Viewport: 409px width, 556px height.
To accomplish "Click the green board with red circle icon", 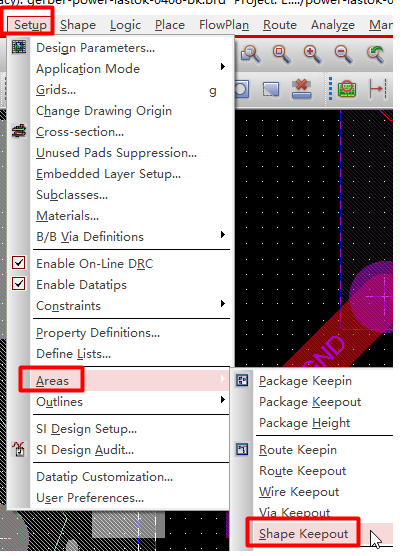I will tap(347, 89).
